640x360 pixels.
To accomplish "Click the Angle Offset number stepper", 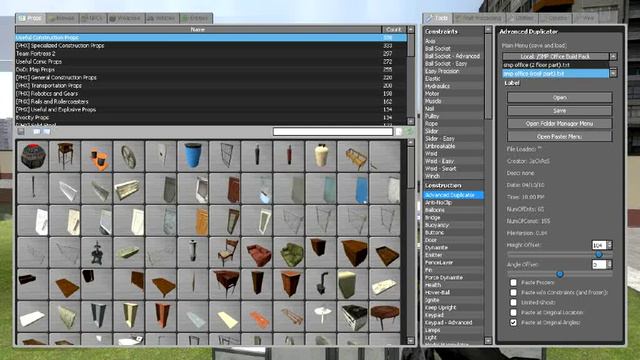I will 610,264.
